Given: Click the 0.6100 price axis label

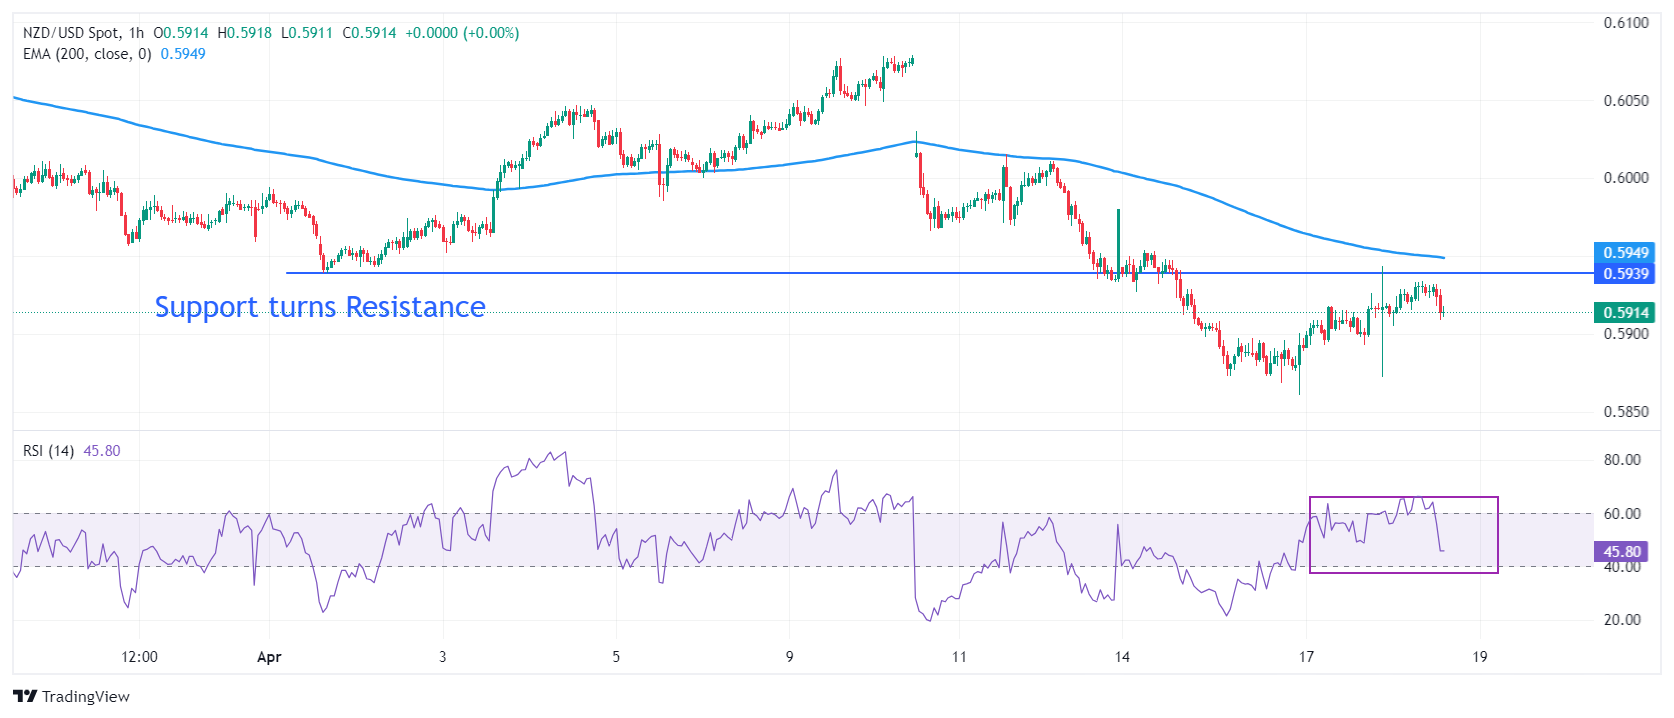Looking at the screenshot, I should coord(1625,23).
